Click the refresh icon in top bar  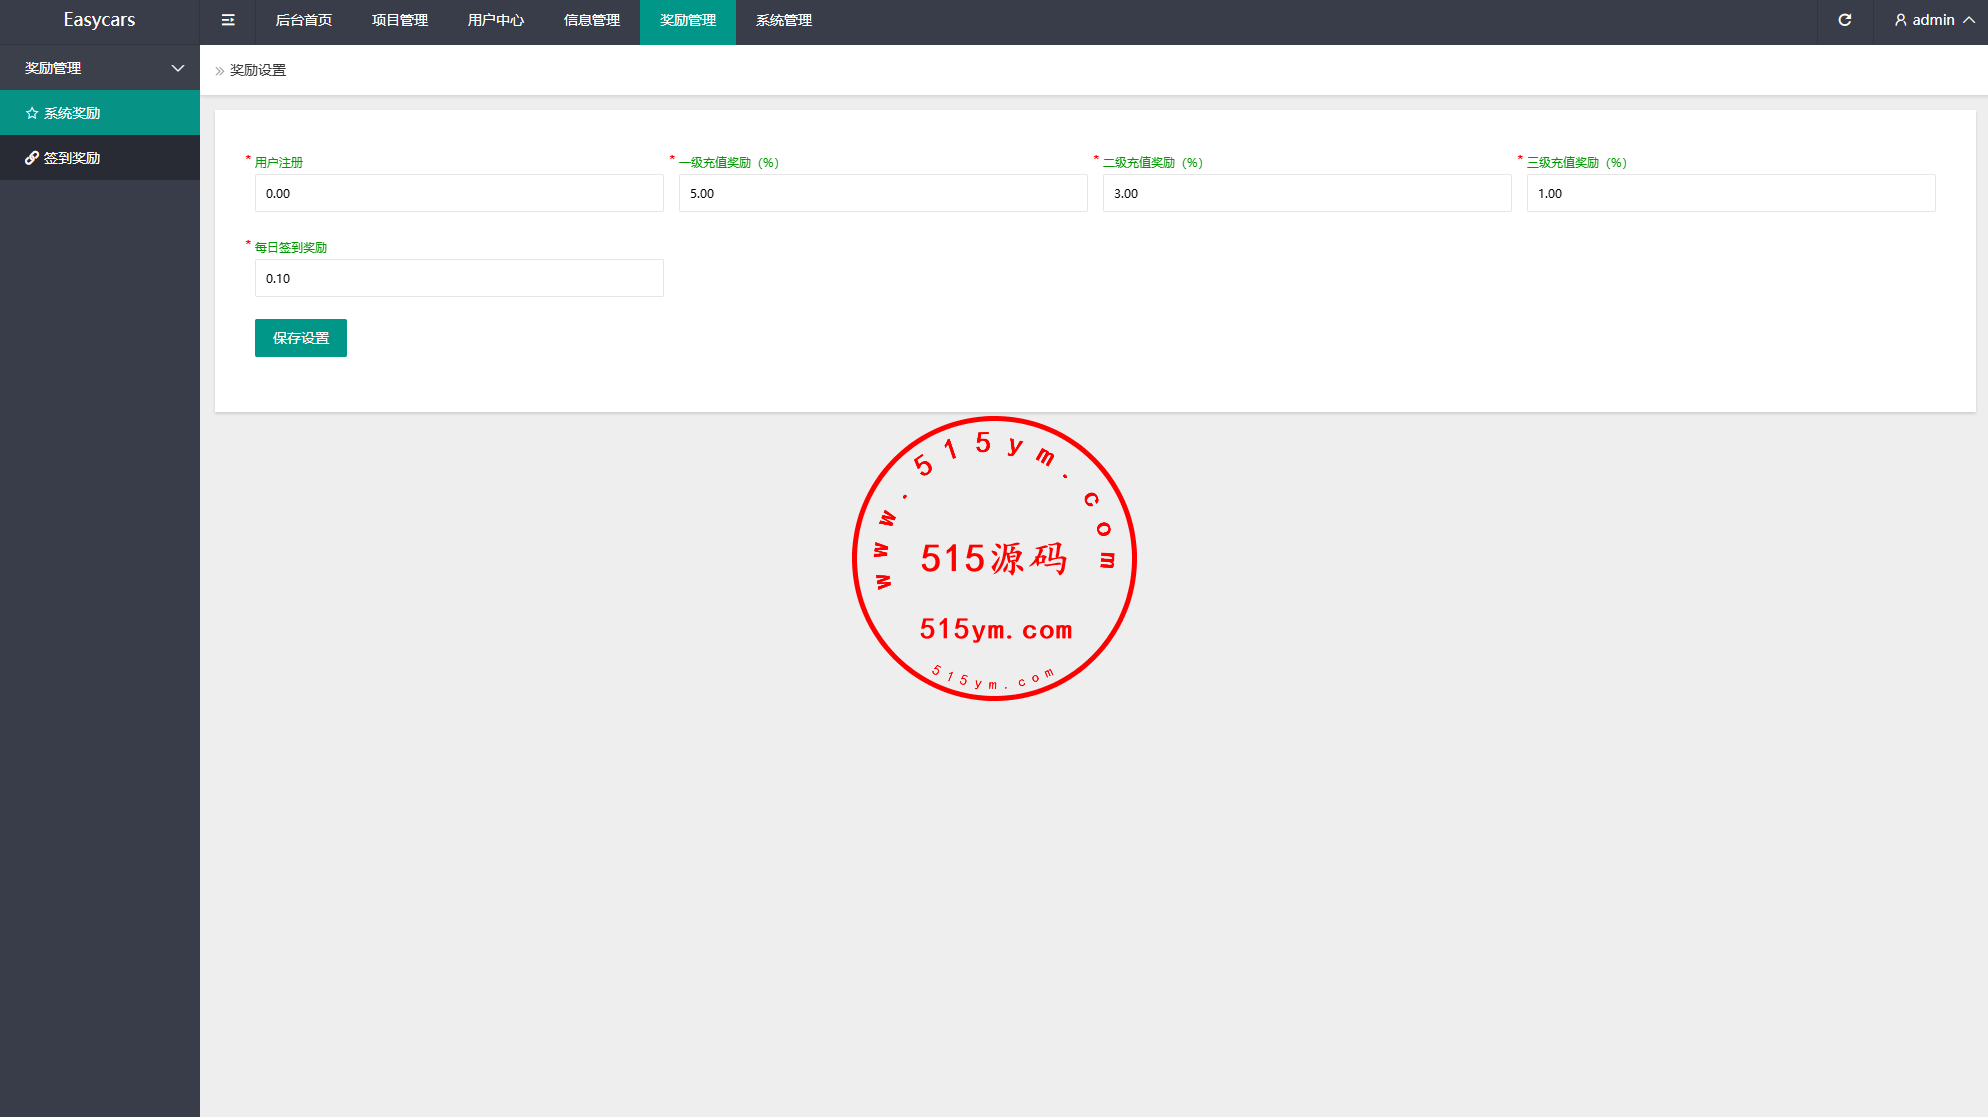tap(1845, 20)
